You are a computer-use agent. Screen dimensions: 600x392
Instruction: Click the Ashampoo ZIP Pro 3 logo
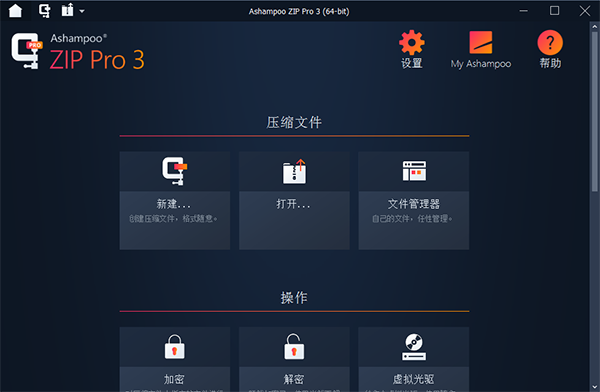[78, 52]
